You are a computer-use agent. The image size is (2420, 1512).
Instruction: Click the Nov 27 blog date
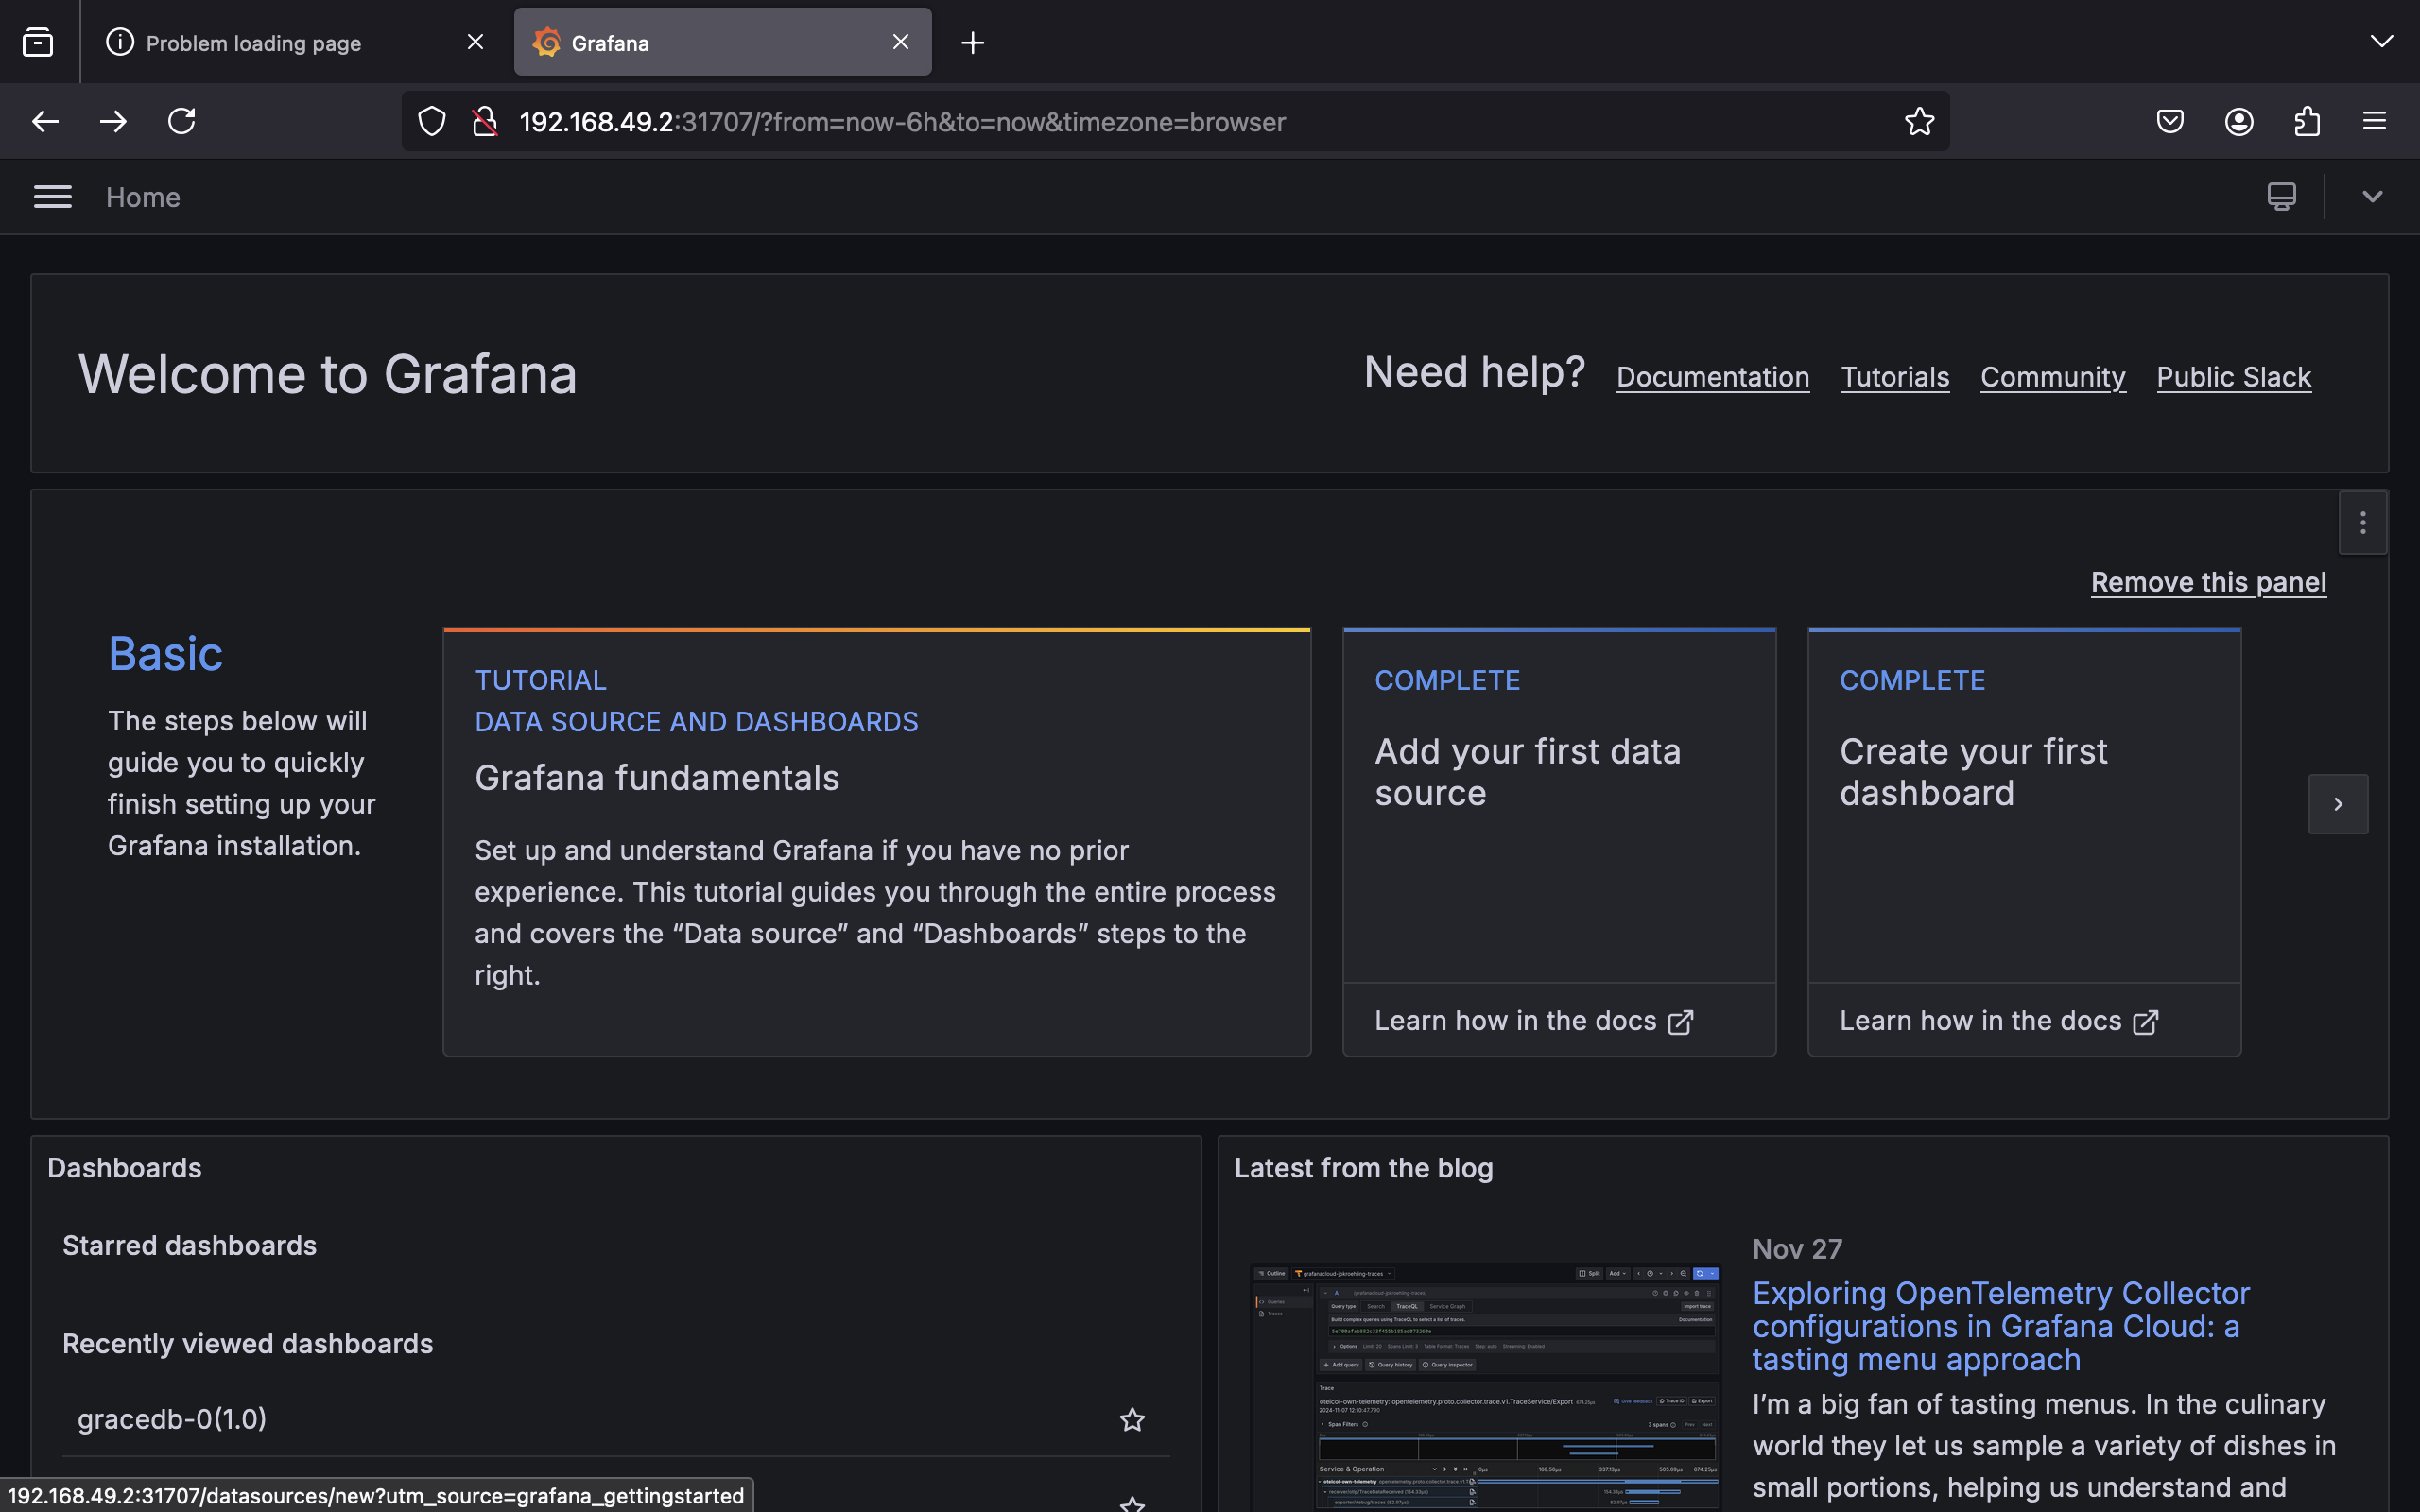(x=1797, y=1249)
